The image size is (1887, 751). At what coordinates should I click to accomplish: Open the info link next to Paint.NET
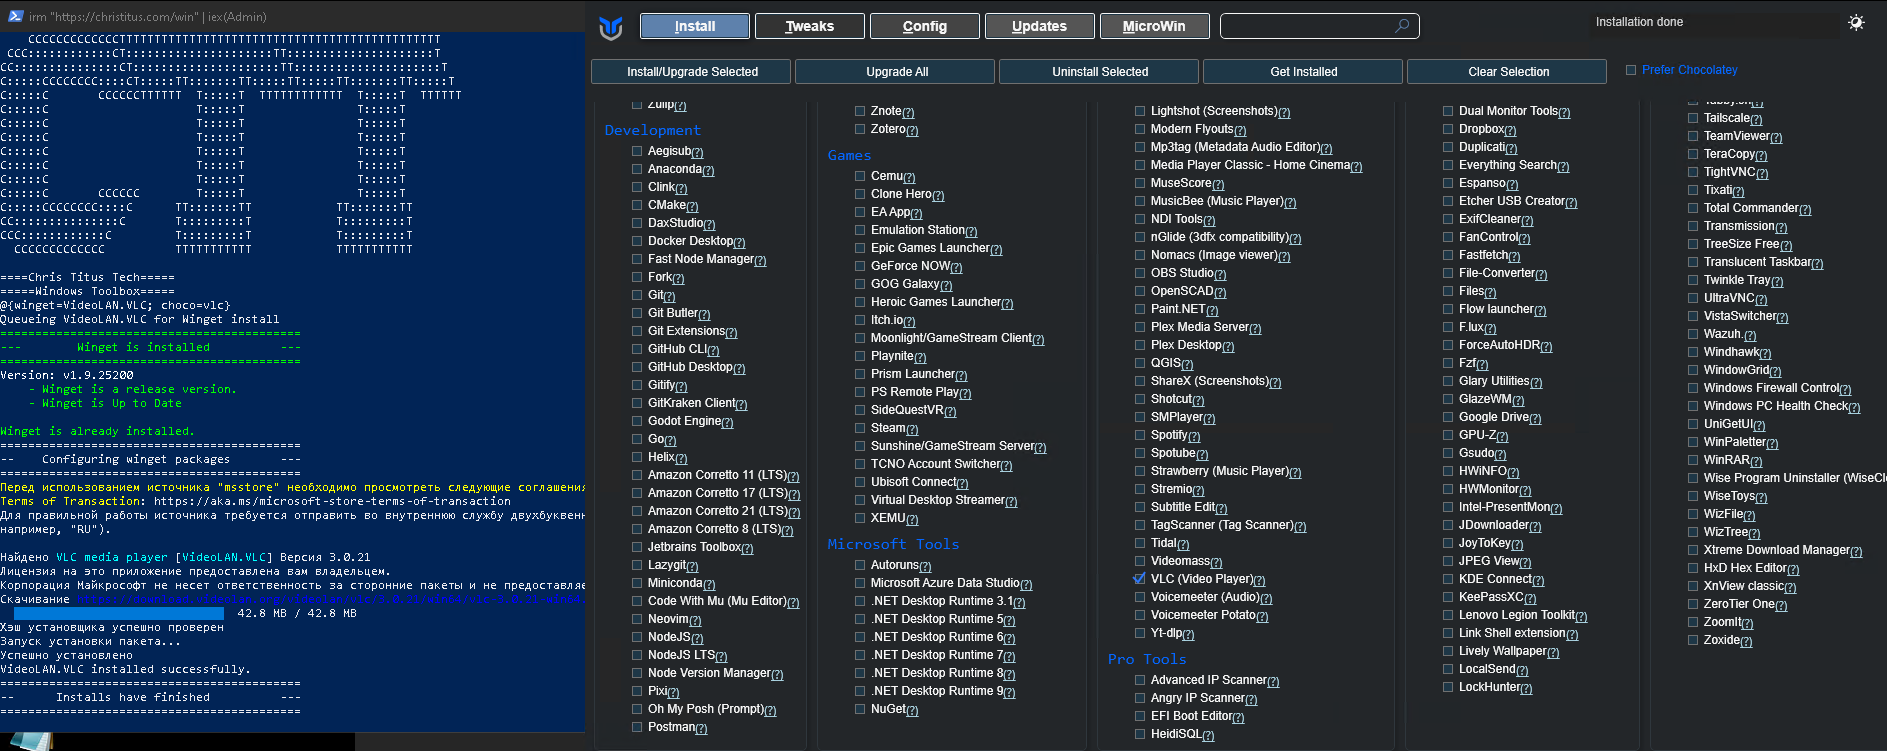click(1212, 311)
